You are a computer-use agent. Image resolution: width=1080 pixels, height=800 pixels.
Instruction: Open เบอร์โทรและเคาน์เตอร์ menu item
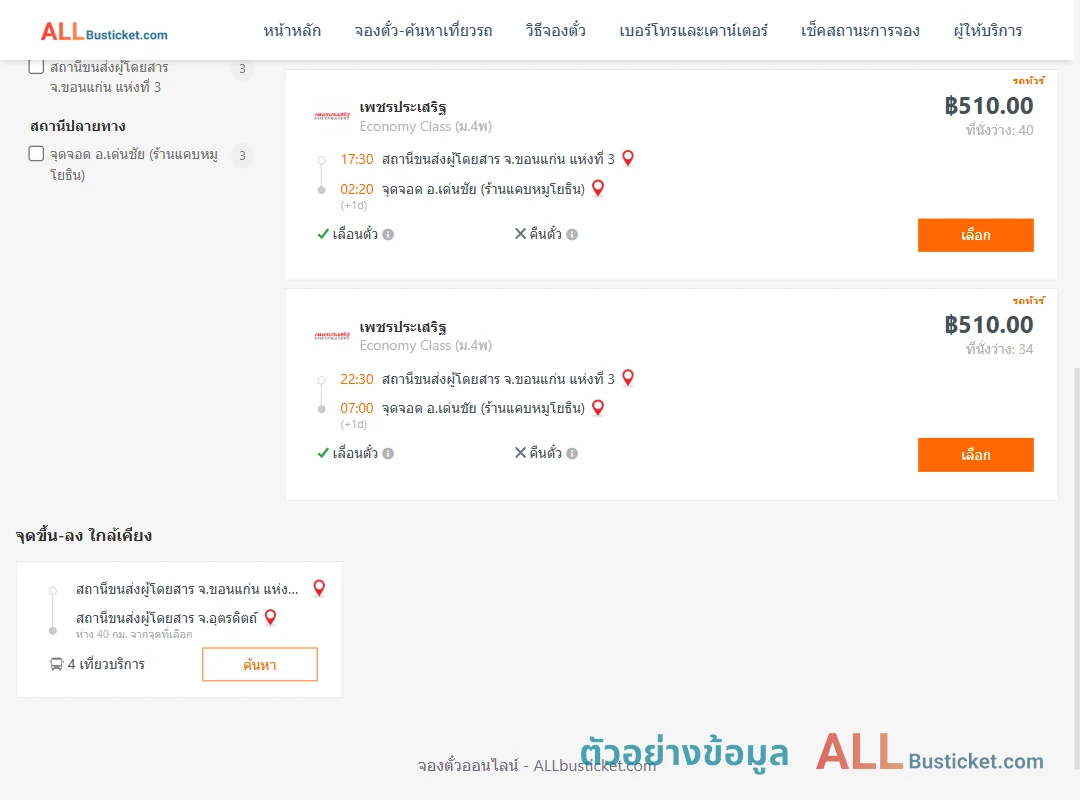pyautogui.click(x=693, y=31)
